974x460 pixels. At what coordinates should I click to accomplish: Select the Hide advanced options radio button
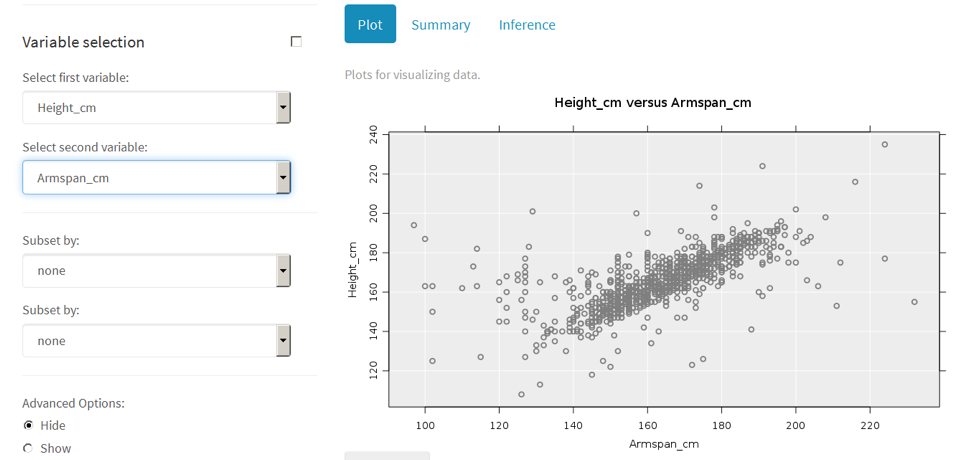point(28,425)
